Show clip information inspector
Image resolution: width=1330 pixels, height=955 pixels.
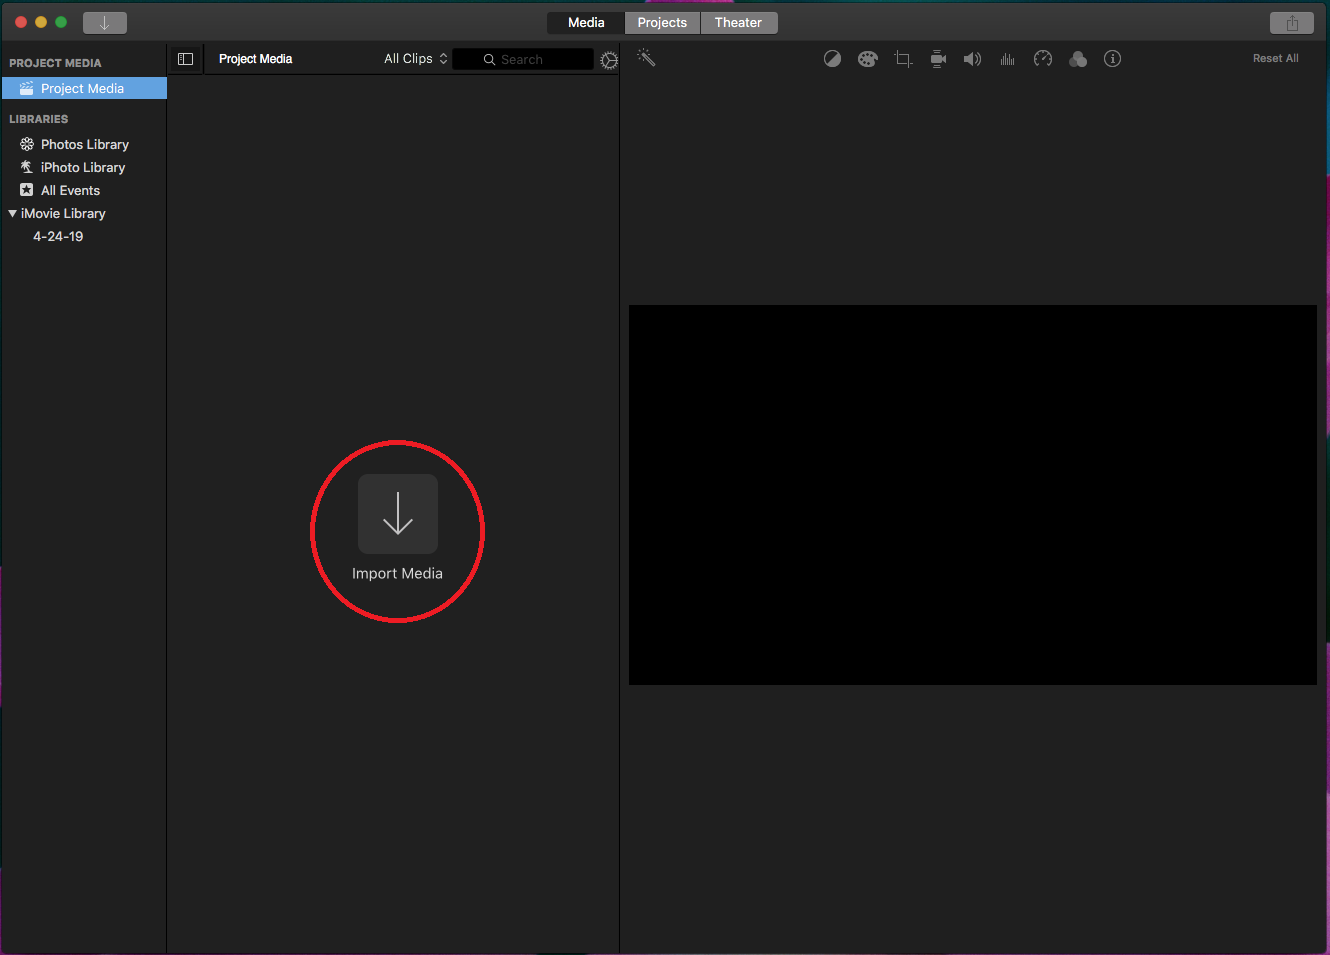[x=1112, y=59]
